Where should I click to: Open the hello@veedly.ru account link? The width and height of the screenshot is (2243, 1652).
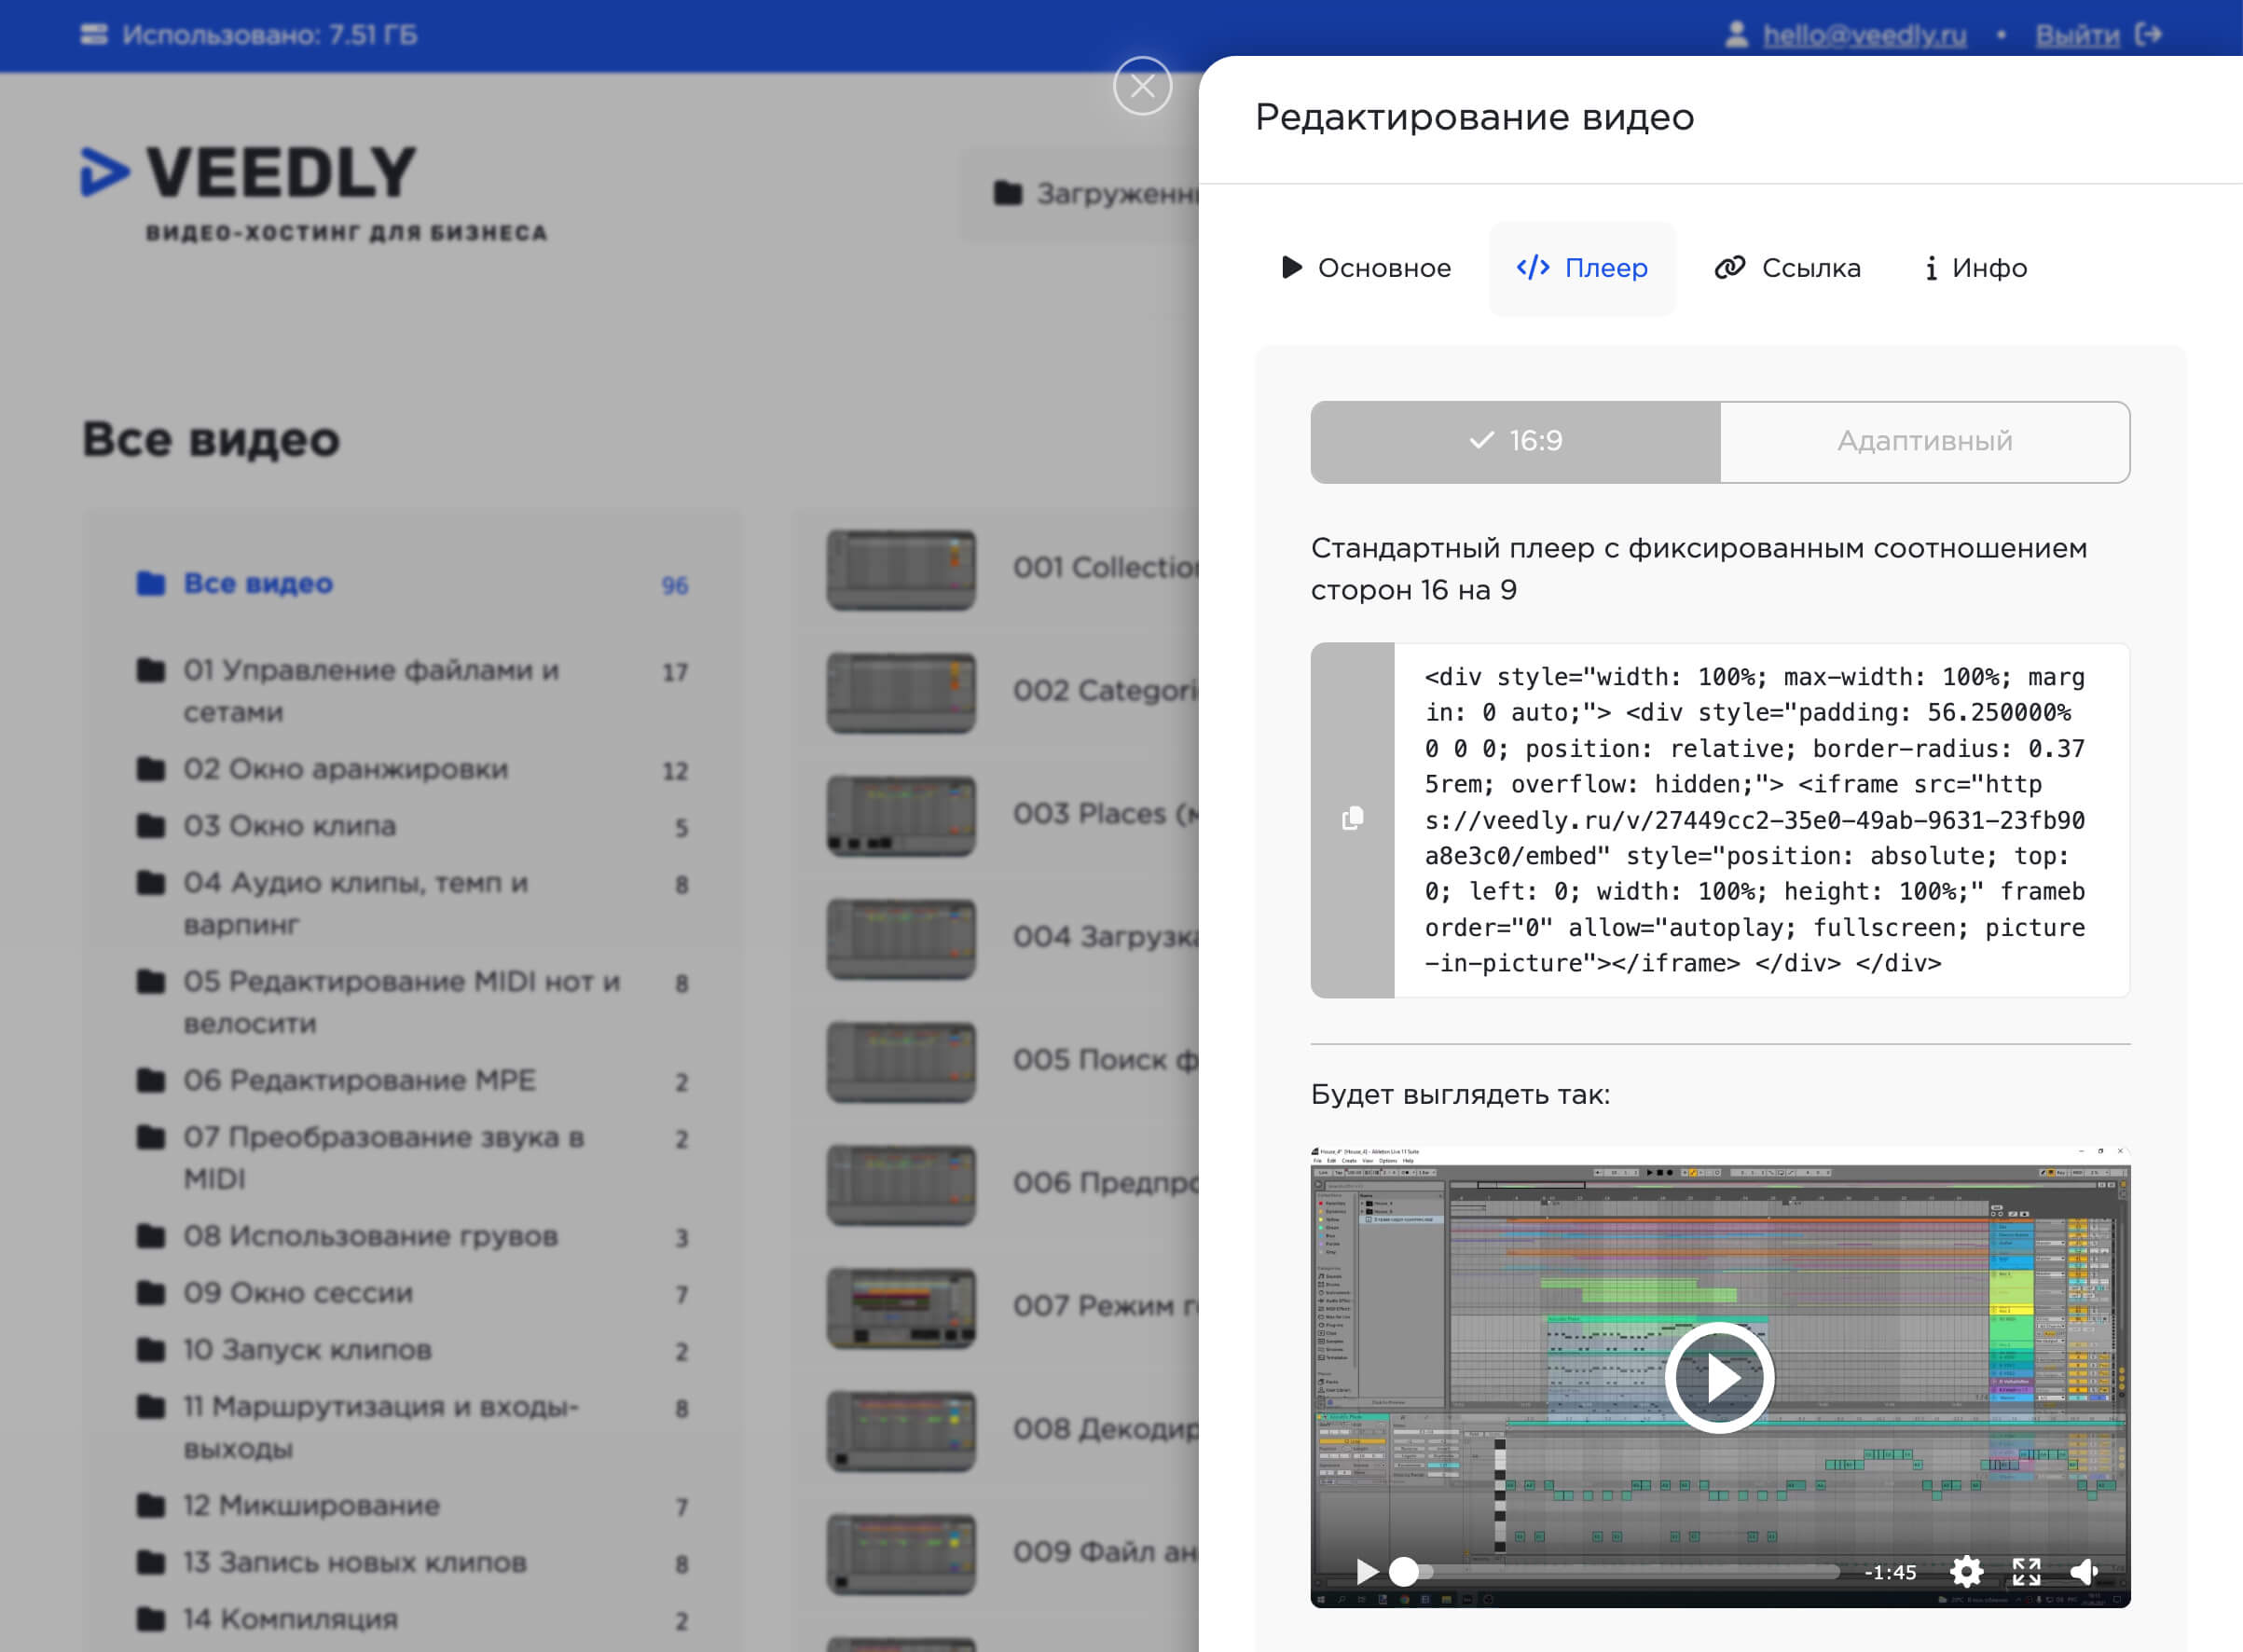1866,33
